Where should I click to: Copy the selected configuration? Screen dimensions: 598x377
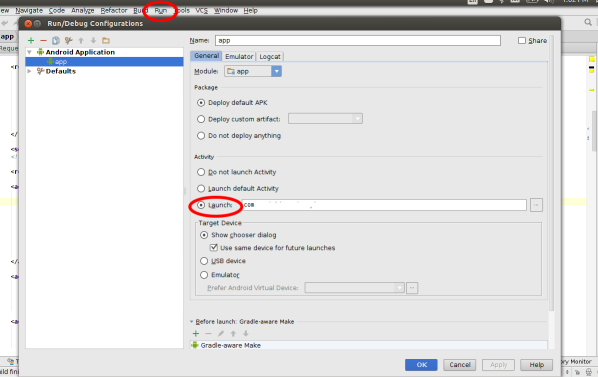click(x=56, y=40)
